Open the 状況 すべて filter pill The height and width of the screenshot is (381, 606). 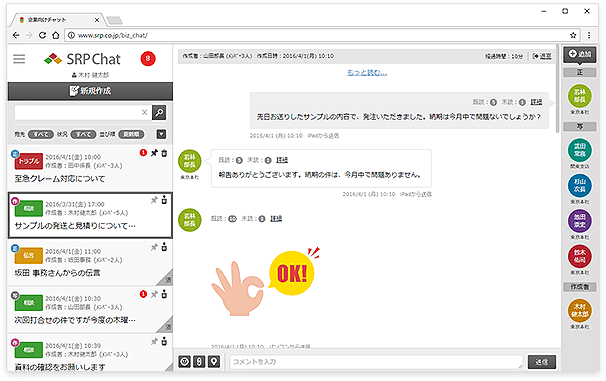tap(83, 134)
